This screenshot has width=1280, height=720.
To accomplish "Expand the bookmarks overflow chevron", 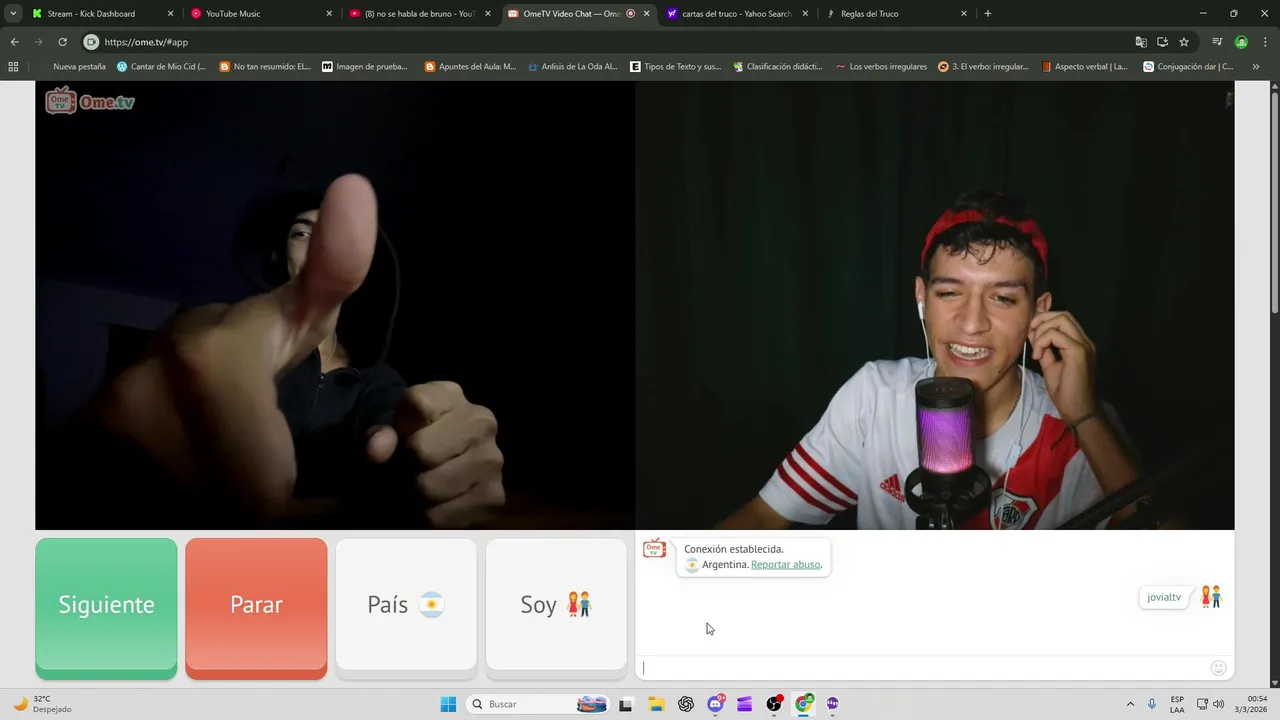I will [x=1256, y=67].
